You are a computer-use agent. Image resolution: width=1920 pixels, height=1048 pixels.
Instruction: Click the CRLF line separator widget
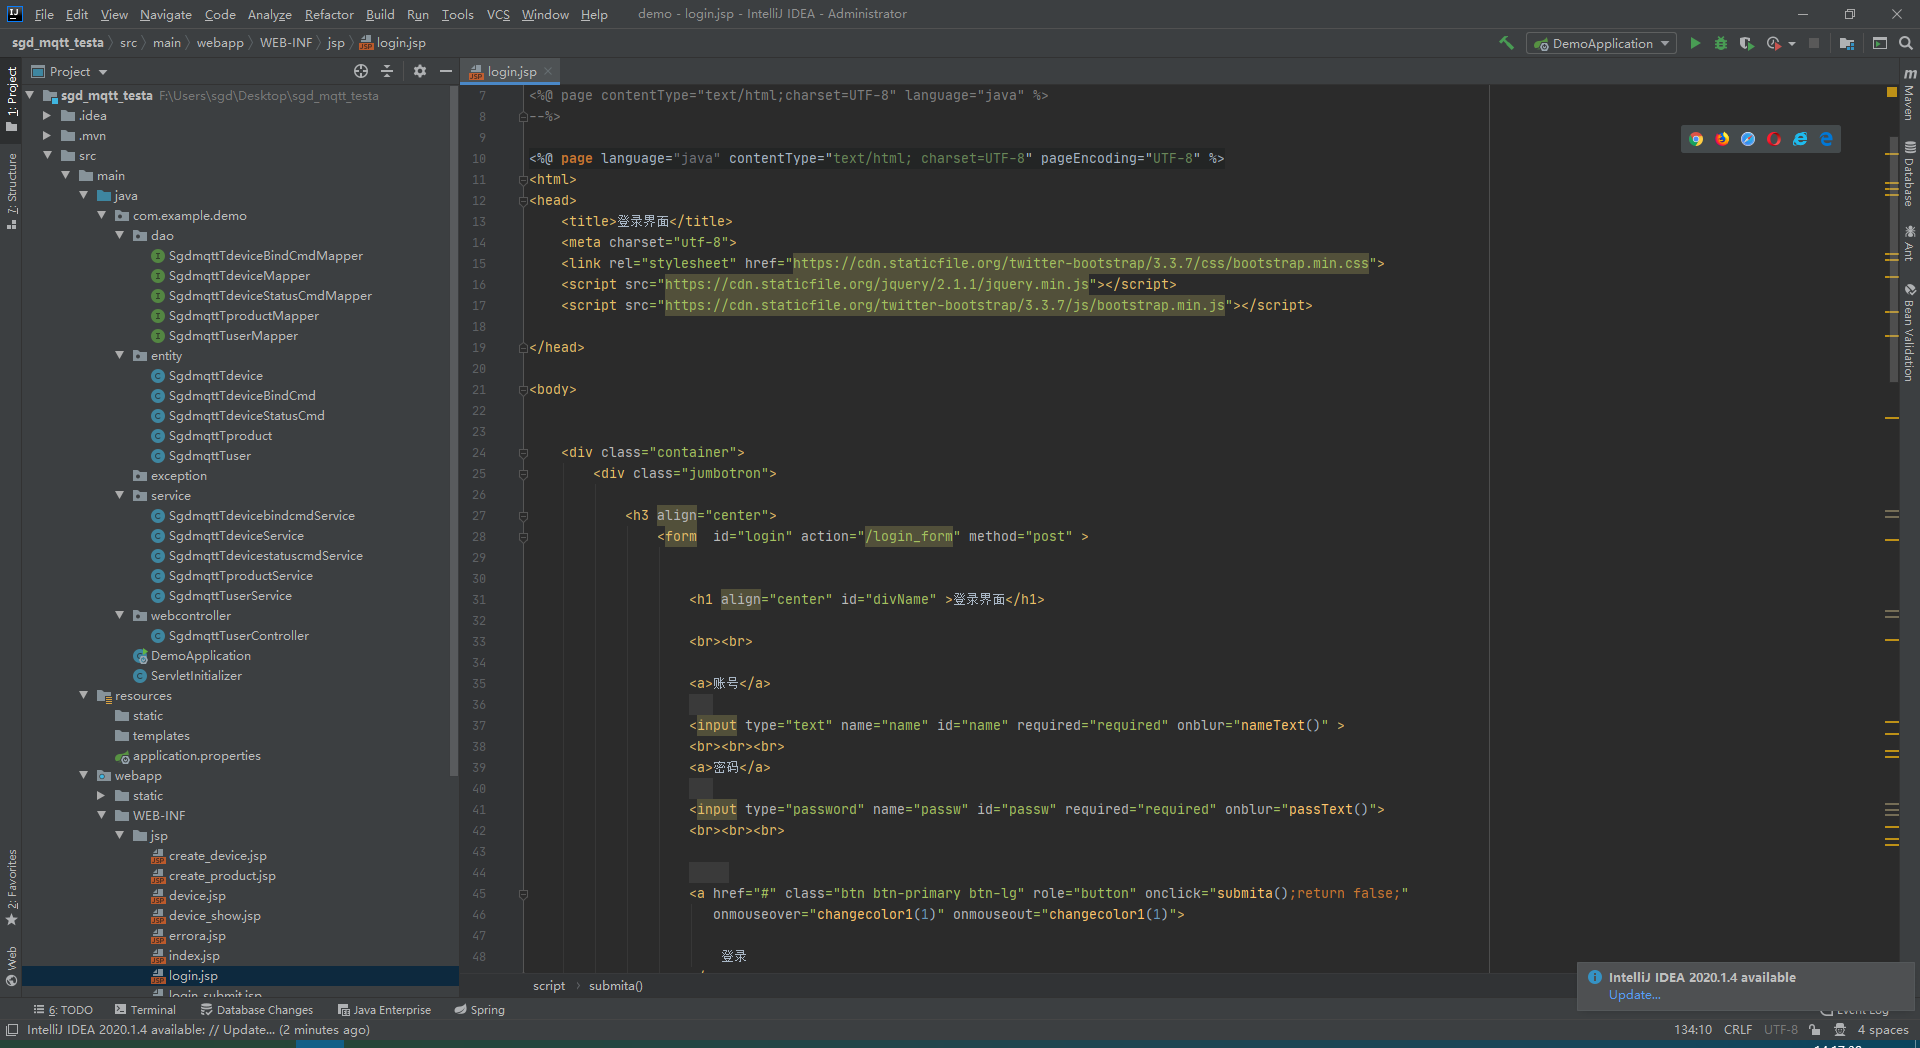[1738, 1030]
